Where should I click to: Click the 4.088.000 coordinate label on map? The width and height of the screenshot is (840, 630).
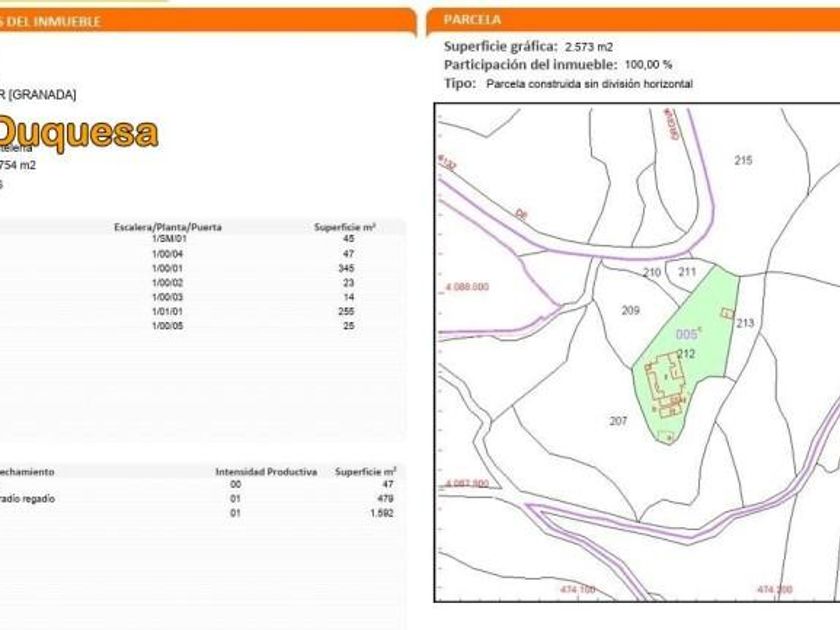(465, 287)
